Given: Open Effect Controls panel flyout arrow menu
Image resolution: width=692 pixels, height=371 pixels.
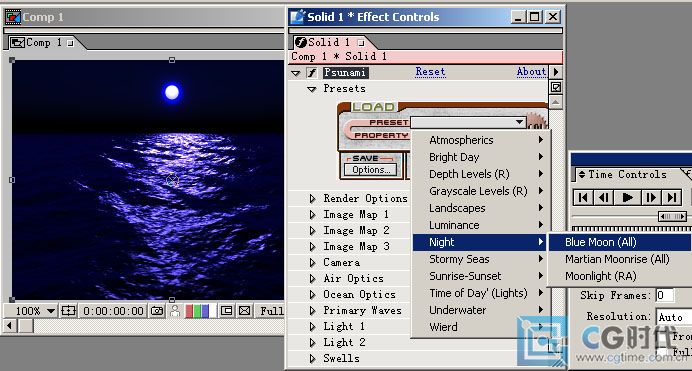Looking at the screenshot, I should [x=556, y=72].
